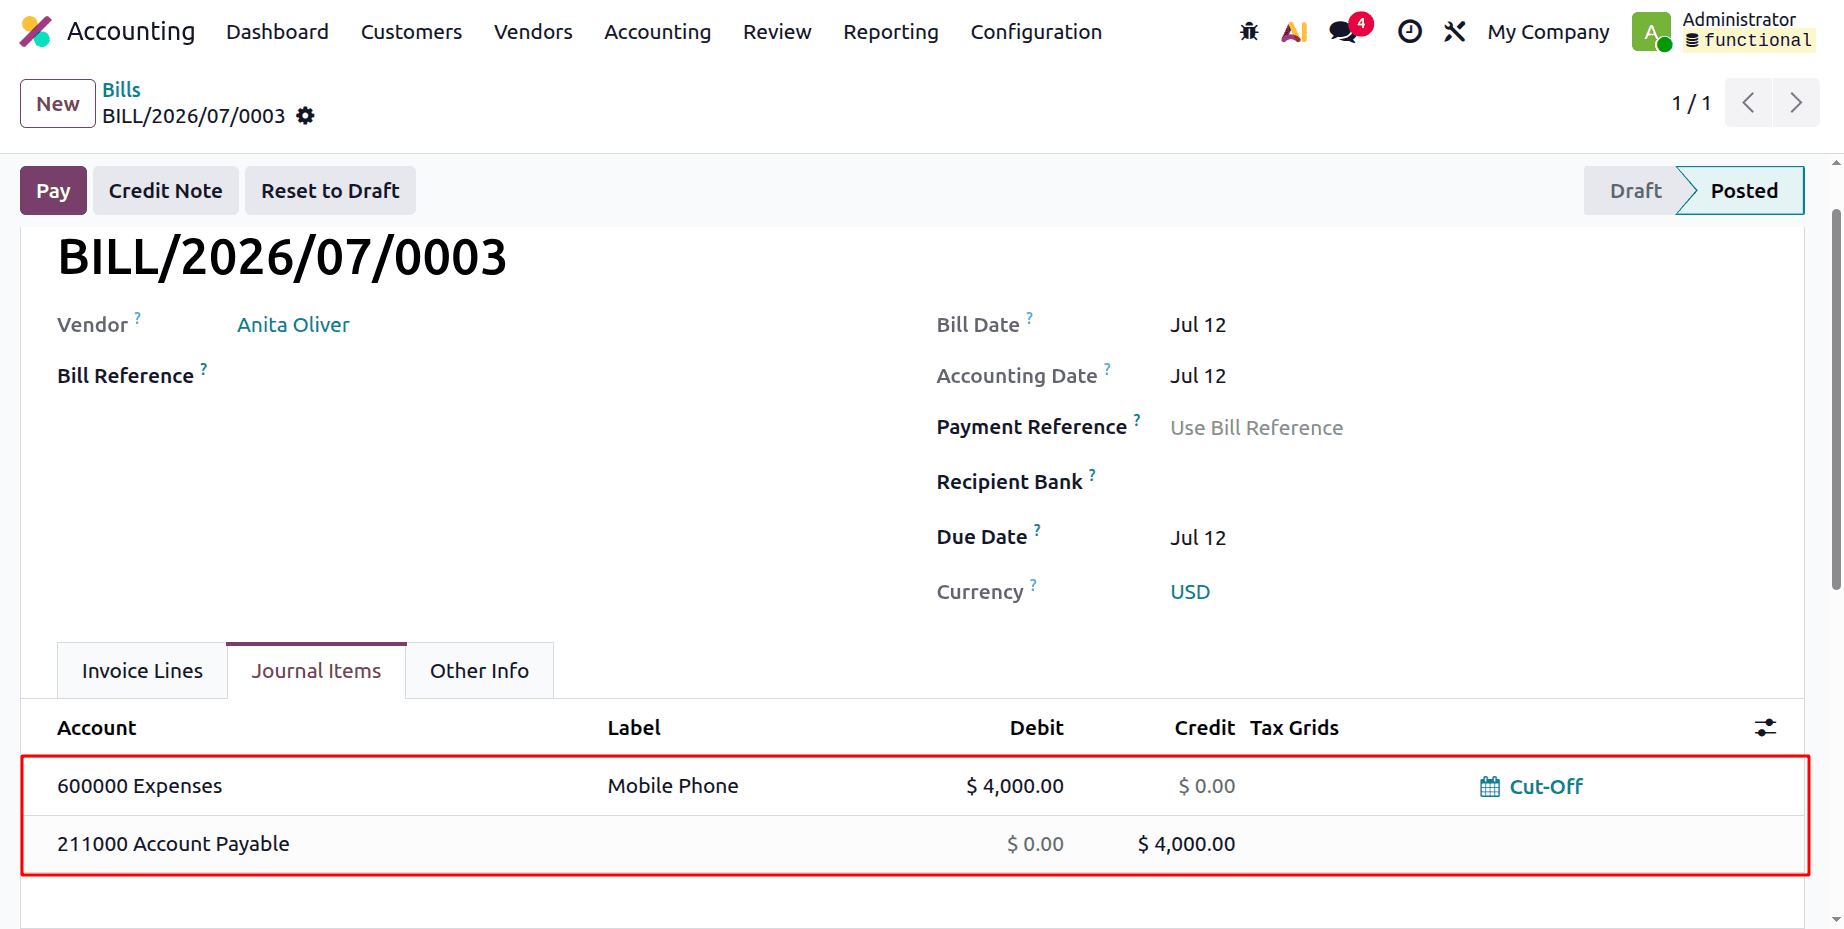The image size is (1844, 929).
Task: Click the Recipient Bank field
Action: pyautogui.click(x=1470, y=482)
